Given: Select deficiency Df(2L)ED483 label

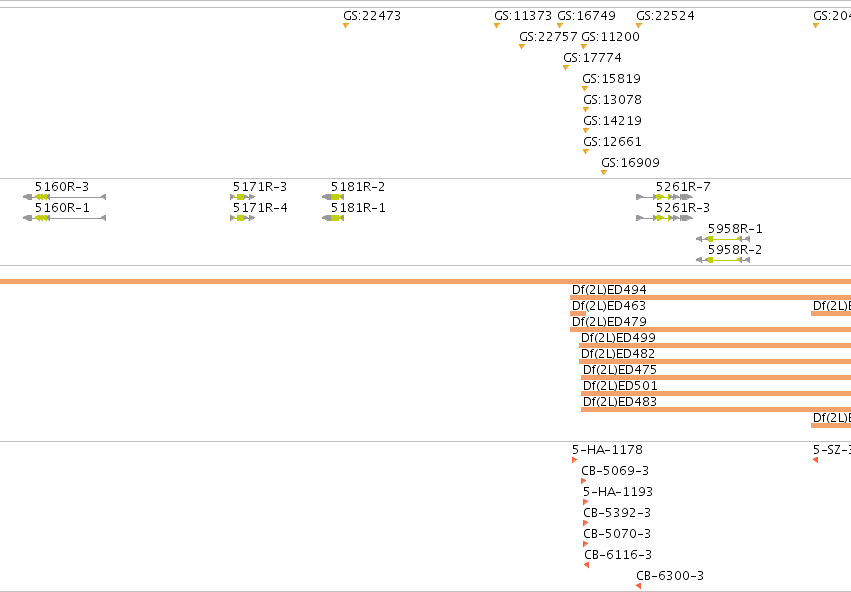Looking at the screenshot, I should click(x=620, y=402).
